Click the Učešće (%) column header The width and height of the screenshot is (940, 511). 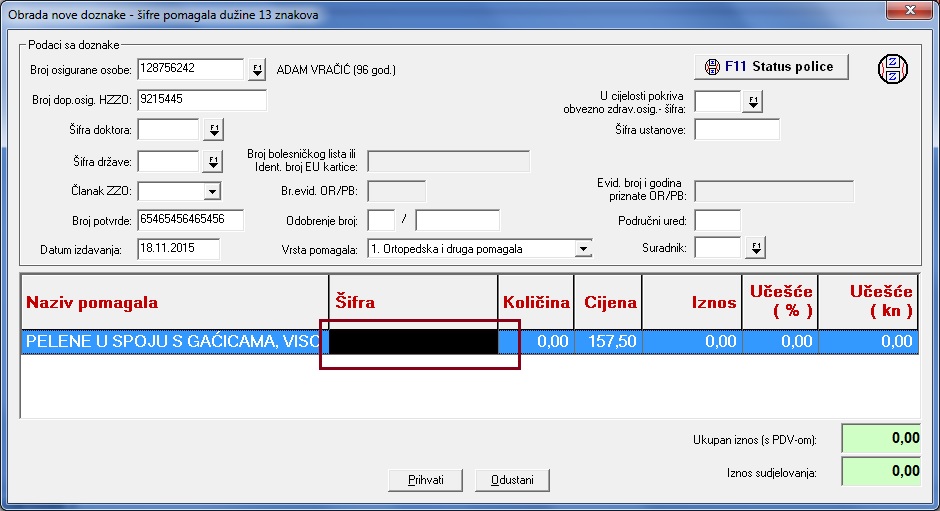point(780,302)
